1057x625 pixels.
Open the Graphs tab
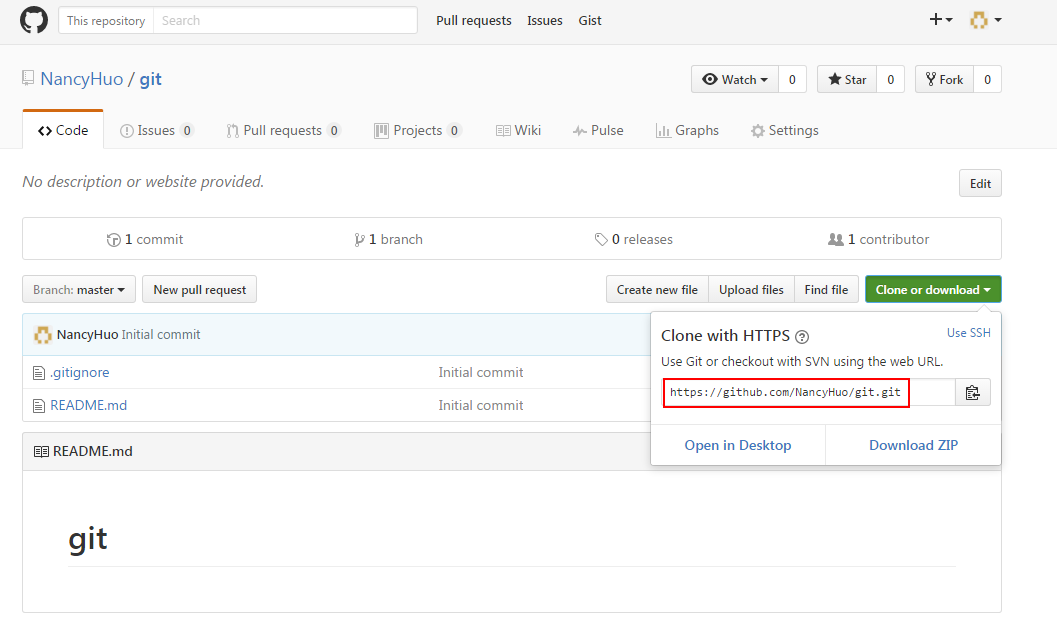pyautogui.click(x=687, y=130)
